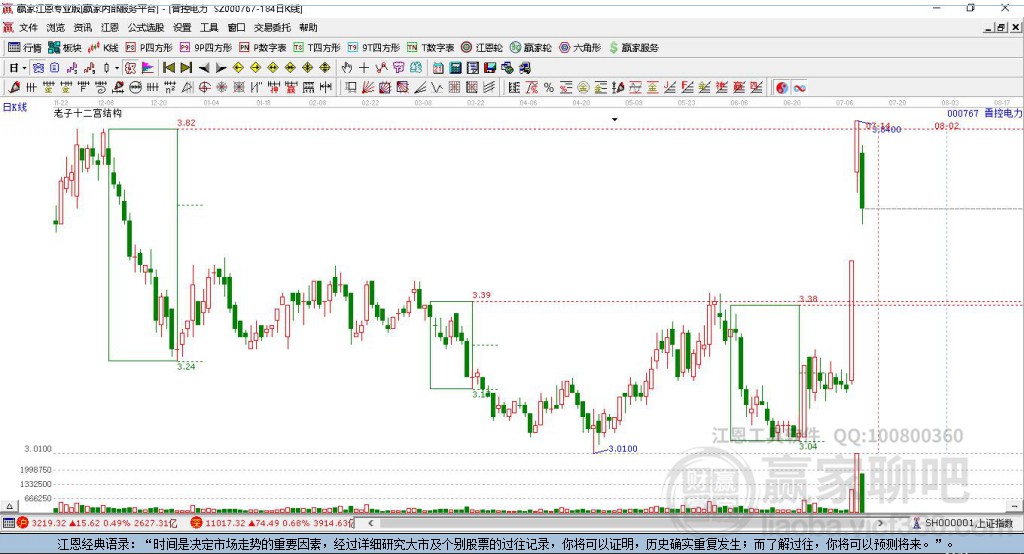Image resolution: width=1024 pixels, height=554 pixels.
Task: Jump to last bar icon
Action: 186,68
